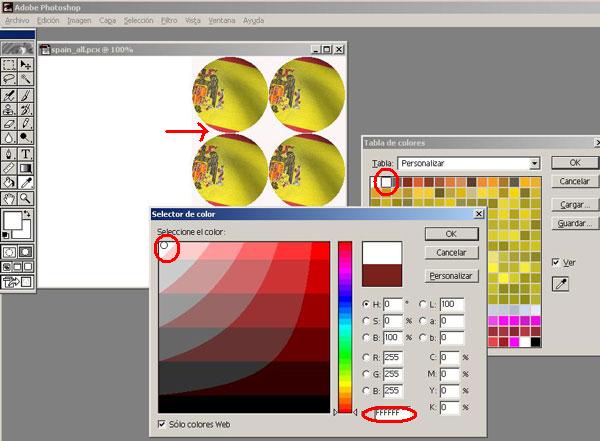600x441 pixels.
Task: Click Cancelar in Selector de color
Action: (452, 253)
